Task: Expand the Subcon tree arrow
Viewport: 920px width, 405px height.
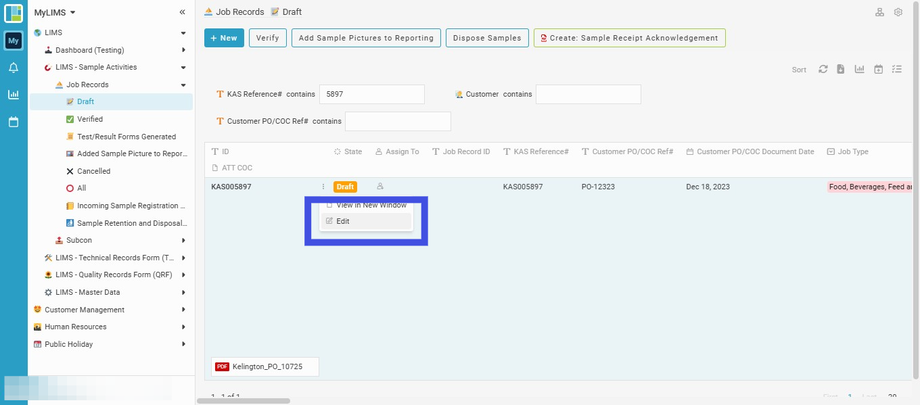Action: [x=183, y=240]
